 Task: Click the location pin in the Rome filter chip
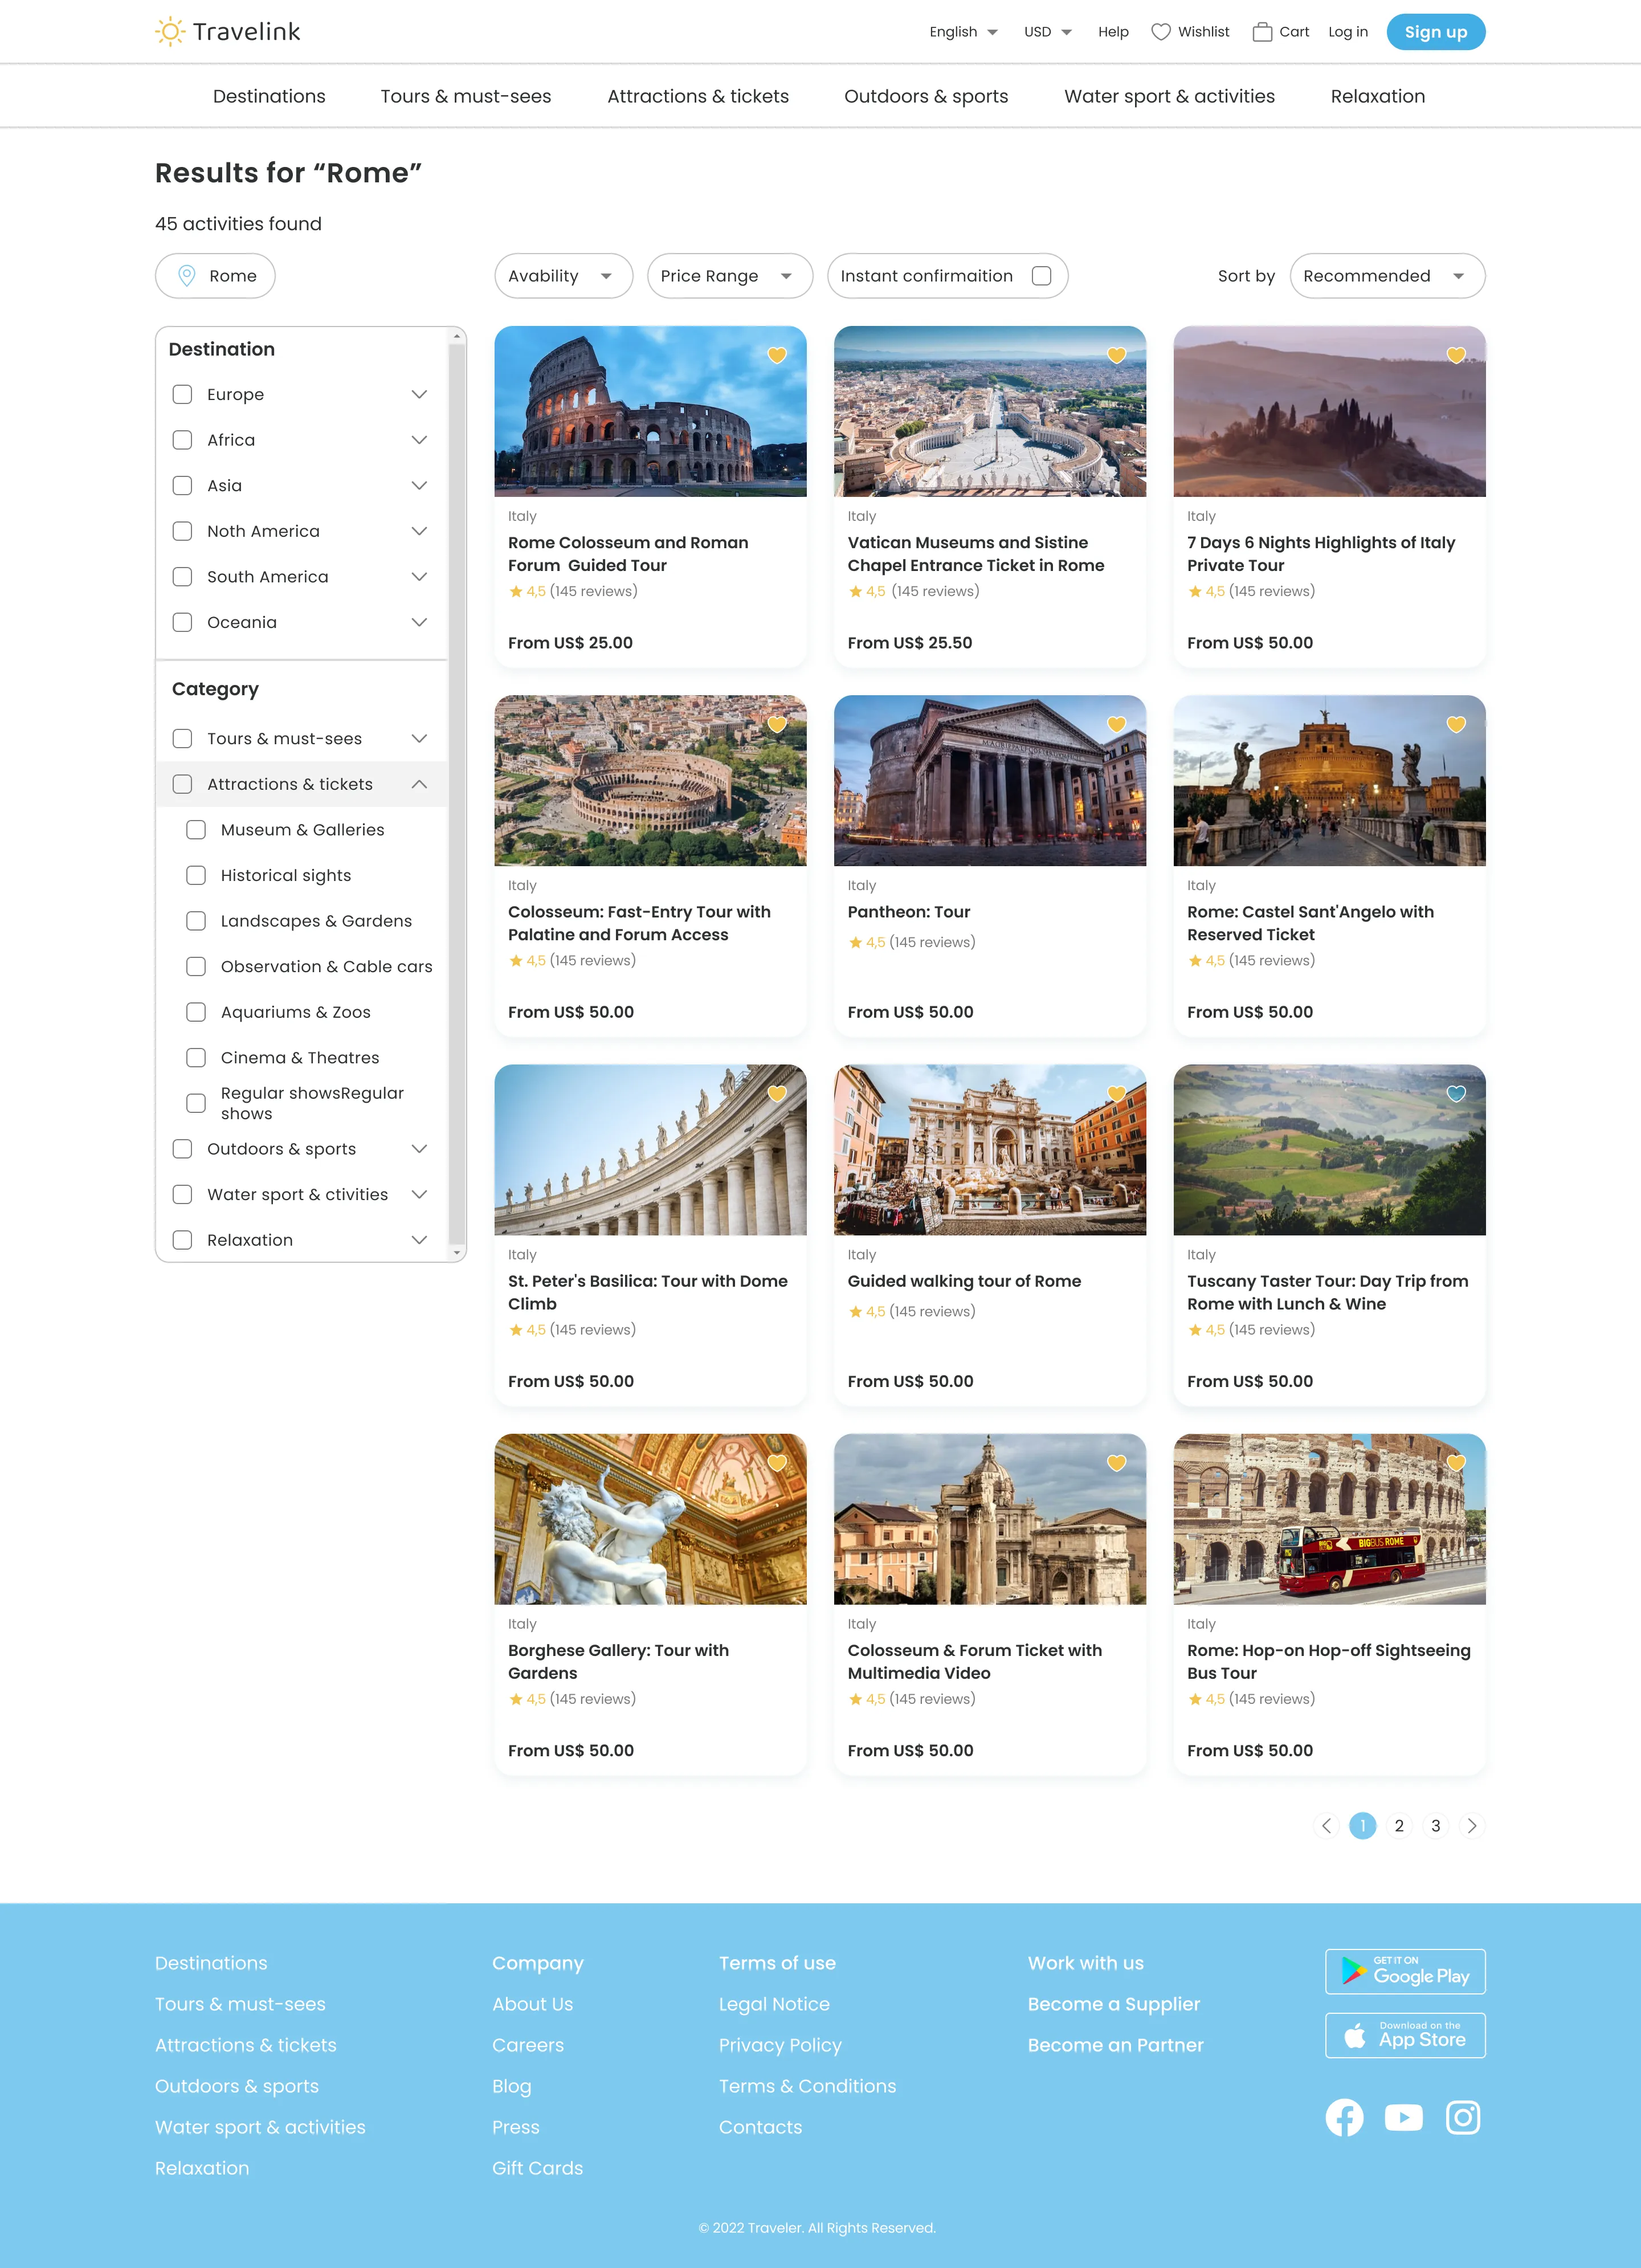tap(186, 275)
